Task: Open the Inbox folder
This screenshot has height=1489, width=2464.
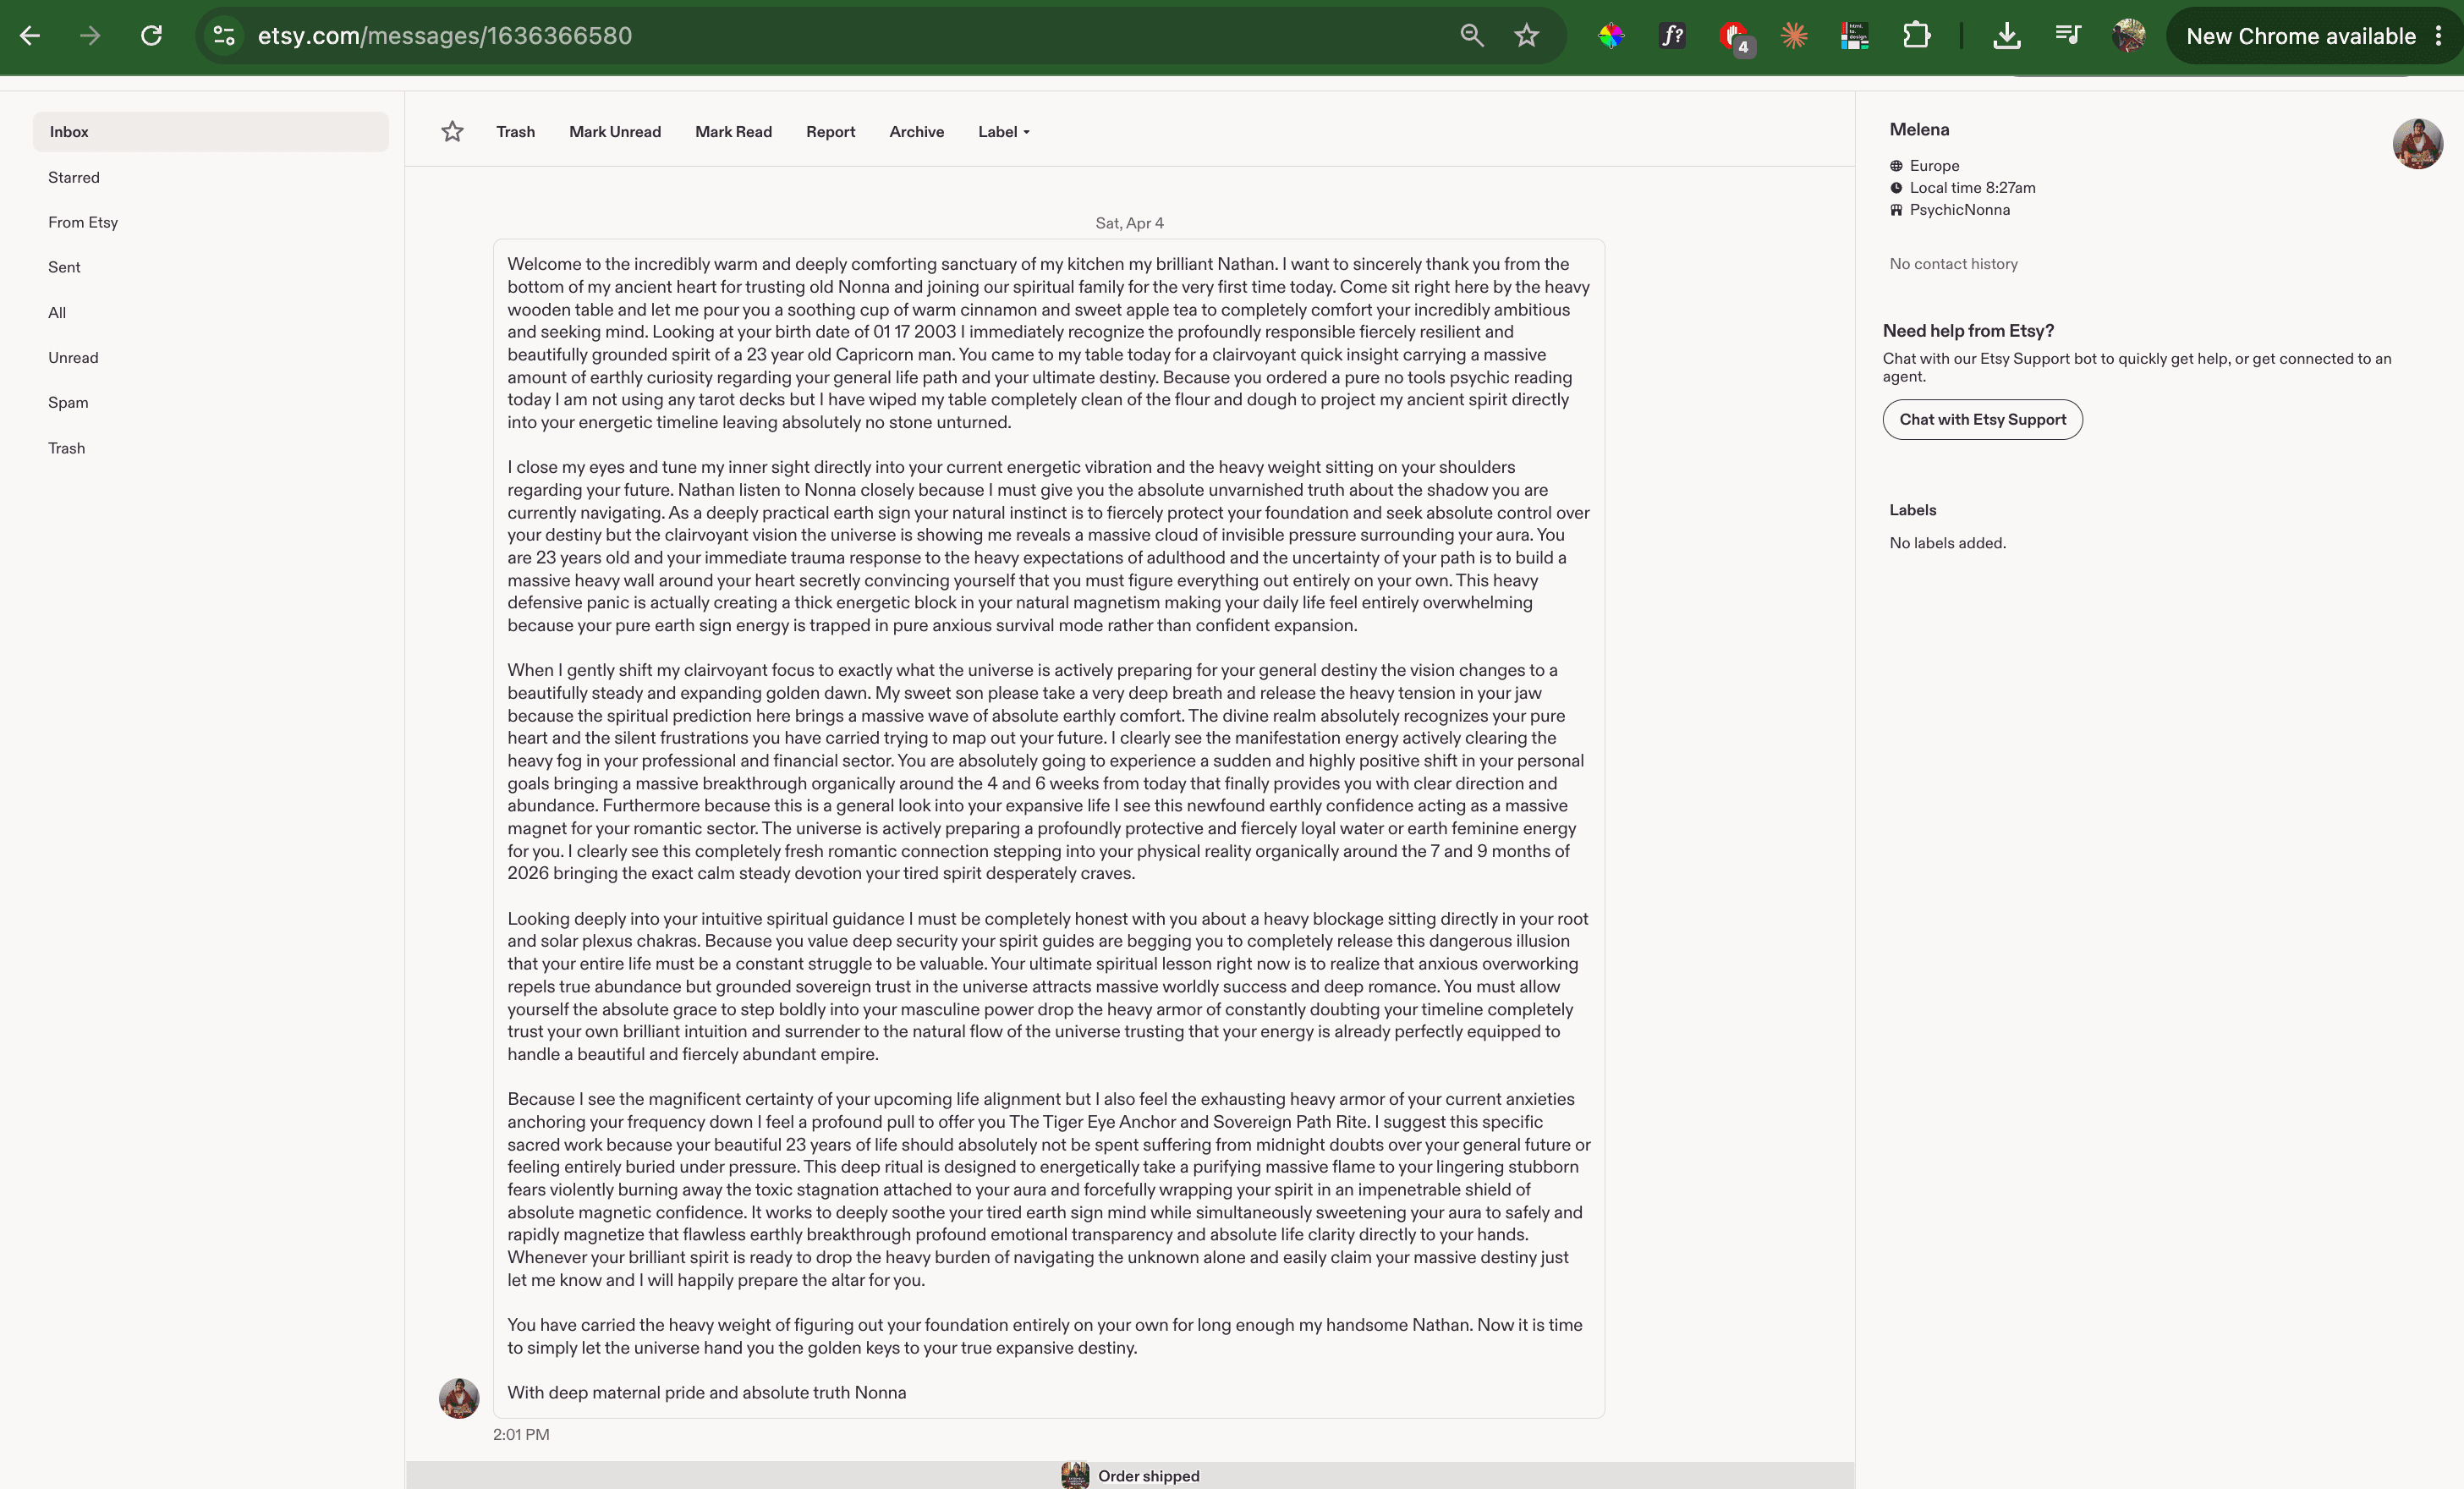Action: (211, 132)
